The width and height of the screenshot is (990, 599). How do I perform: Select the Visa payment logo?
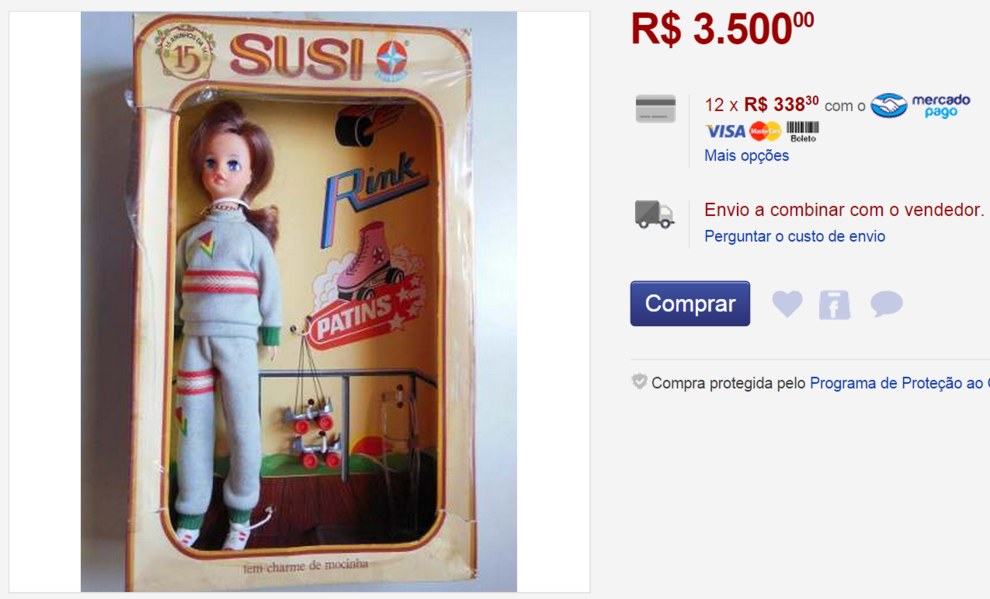pos(725,131)
